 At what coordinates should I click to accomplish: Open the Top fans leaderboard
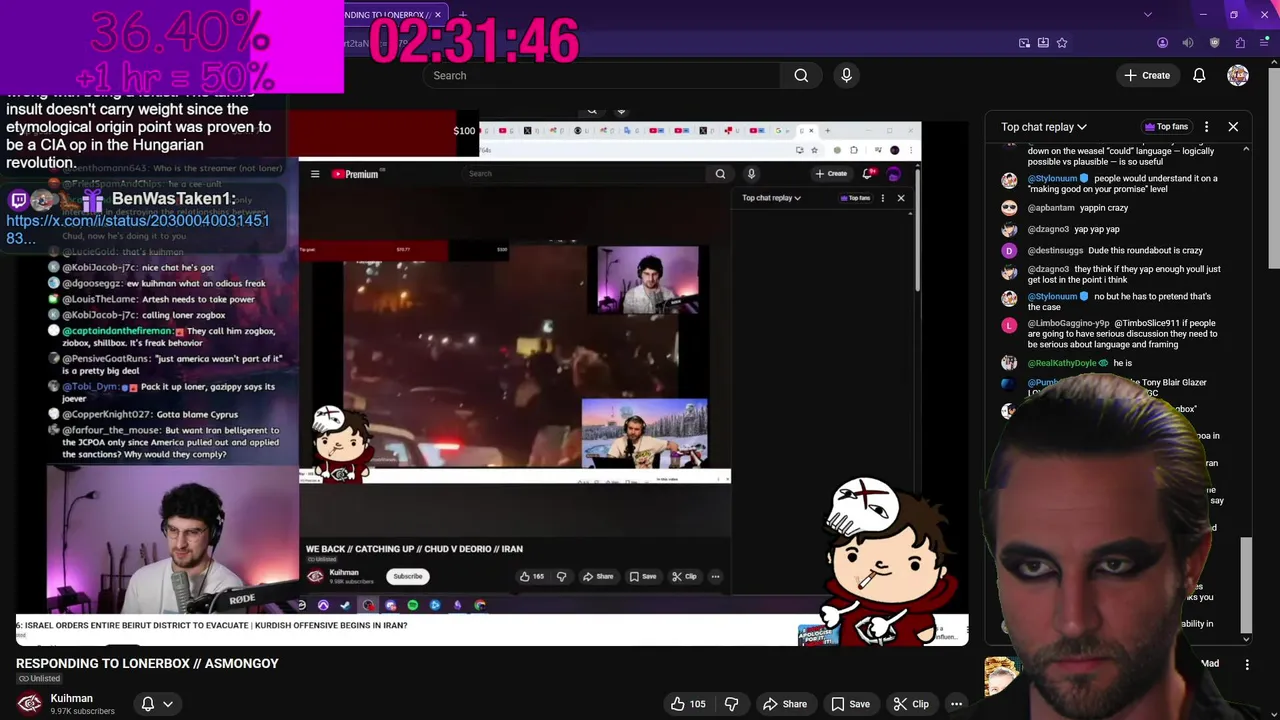click(1166, 127)
